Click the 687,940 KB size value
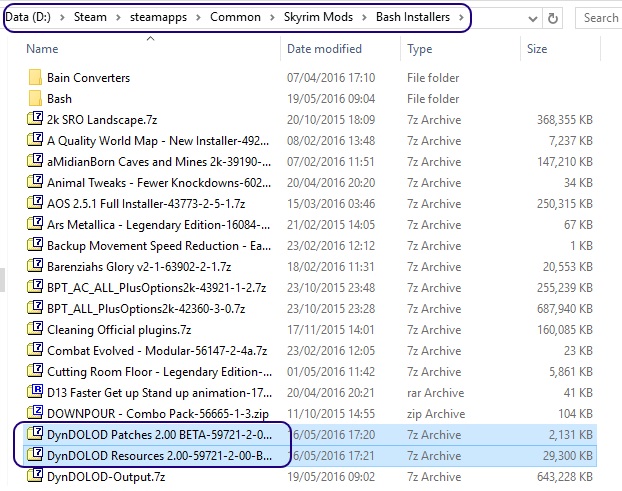The height and width of the screenshot is (491, 622). [x=564, y=309]
